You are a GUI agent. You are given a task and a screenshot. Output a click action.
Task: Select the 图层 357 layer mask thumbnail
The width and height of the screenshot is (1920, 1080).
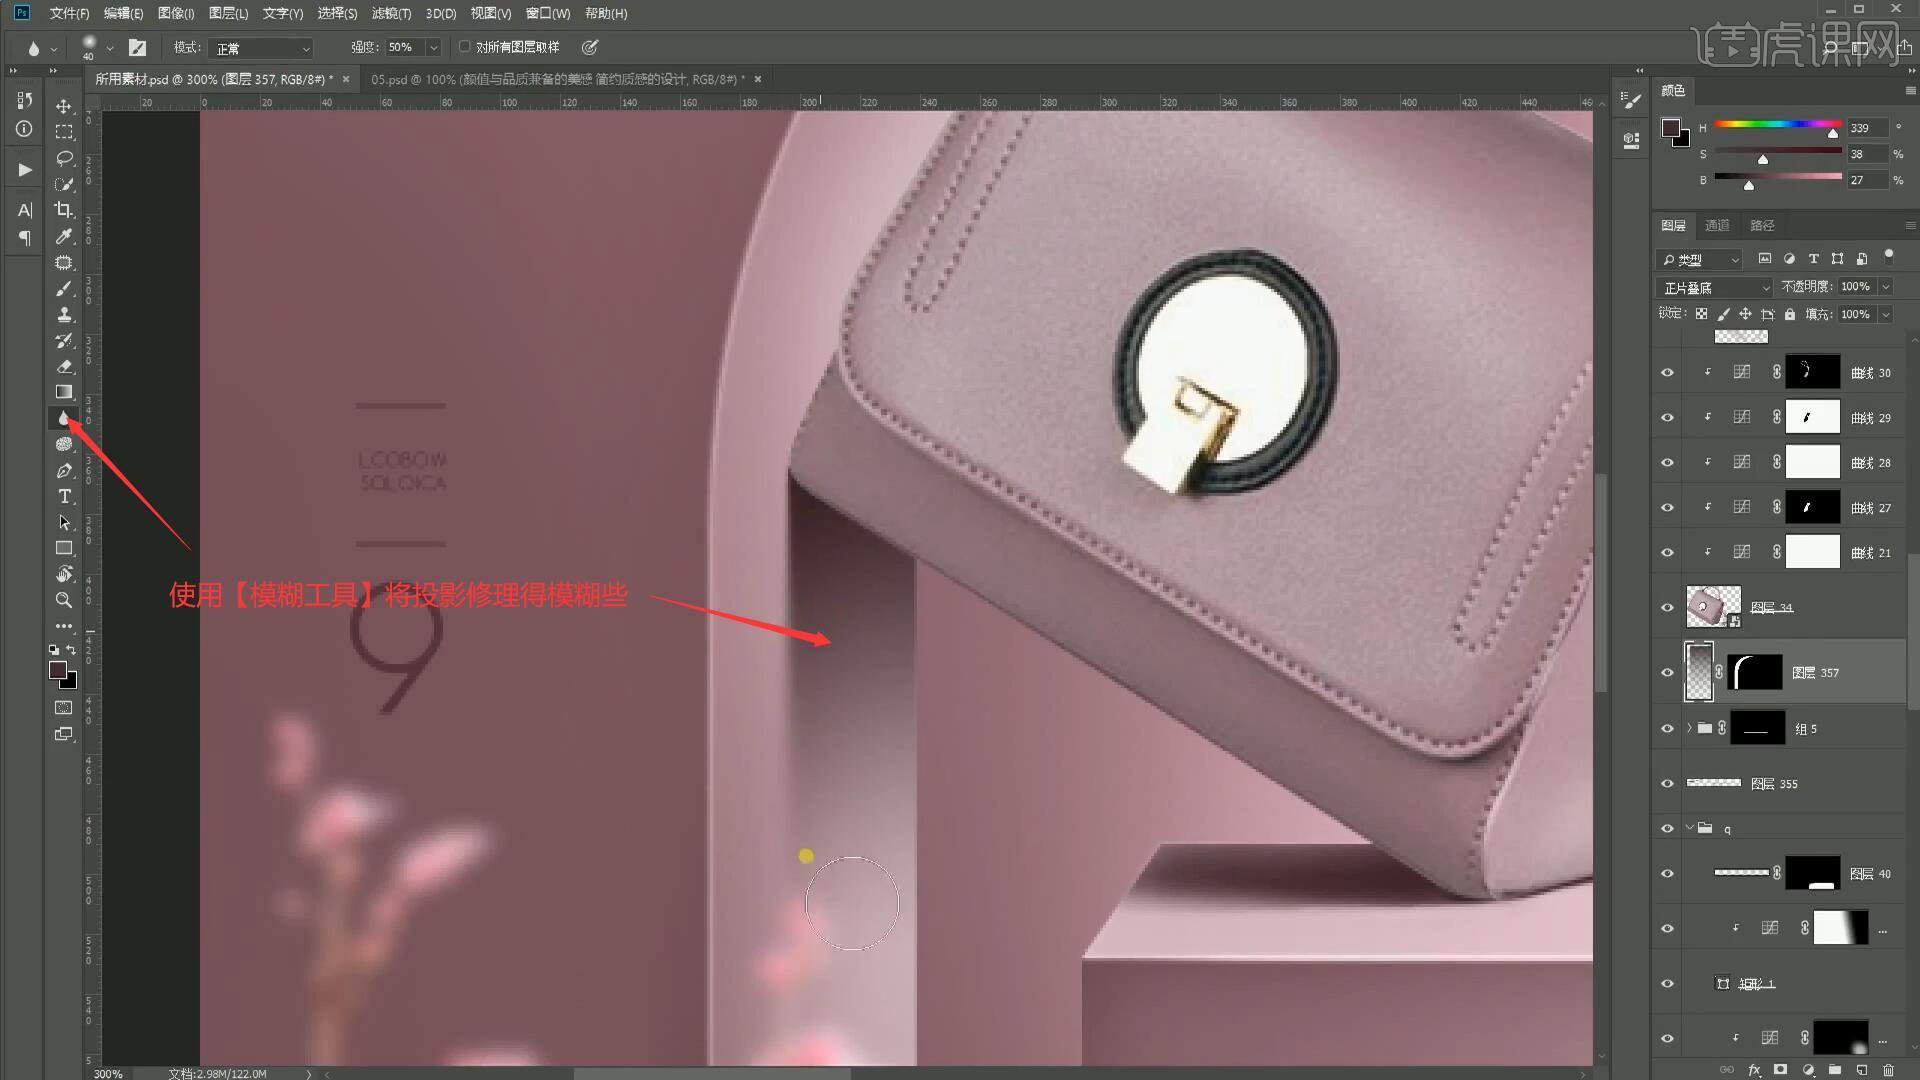coord(1755,672)
